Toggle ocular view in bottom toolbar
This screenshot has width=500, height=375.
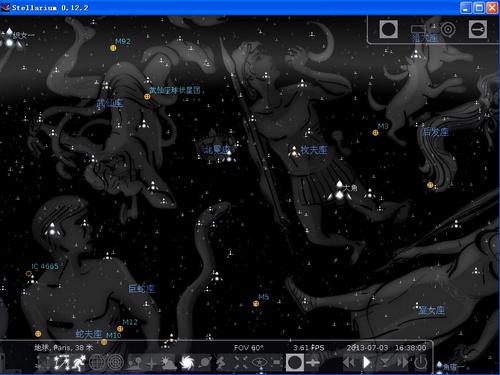tap(295, 363)
